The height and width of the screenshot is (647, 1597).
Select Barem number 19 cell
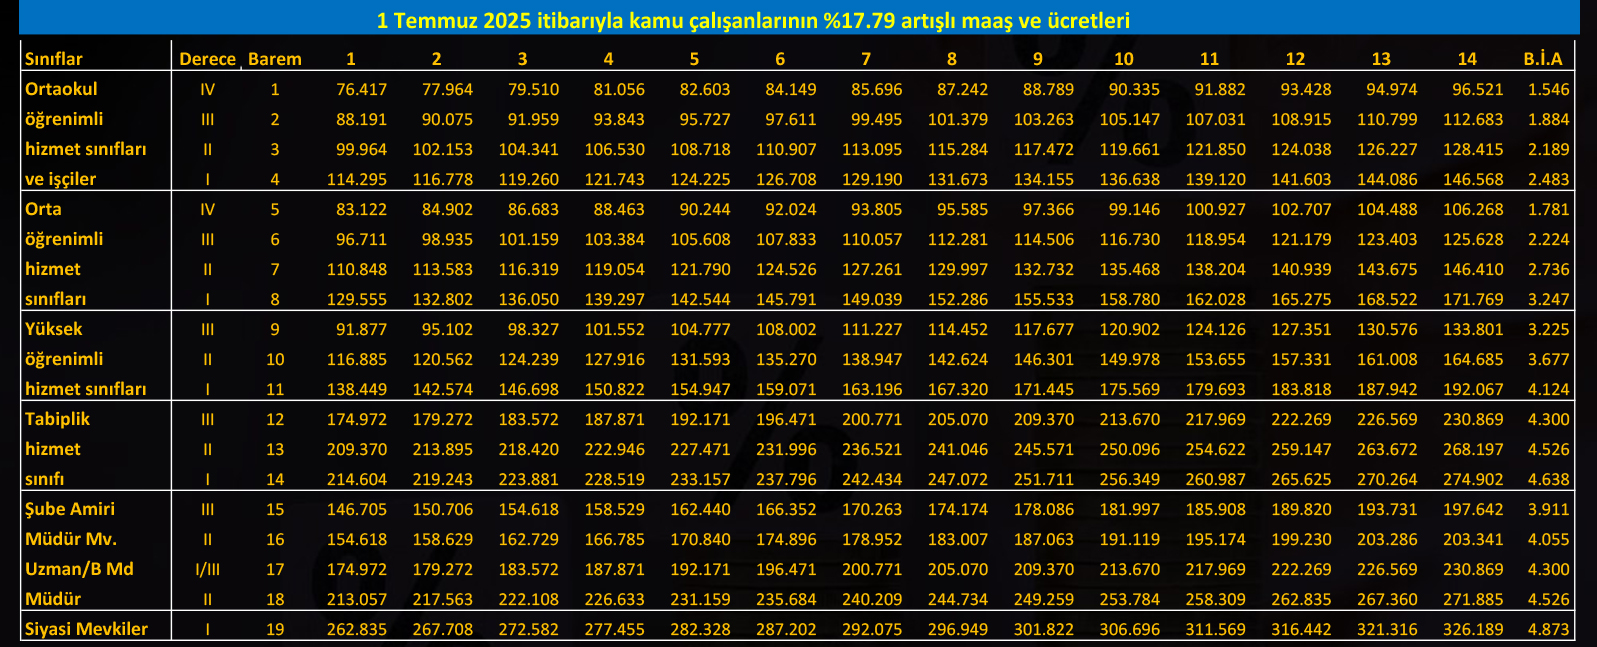point(274,629)
